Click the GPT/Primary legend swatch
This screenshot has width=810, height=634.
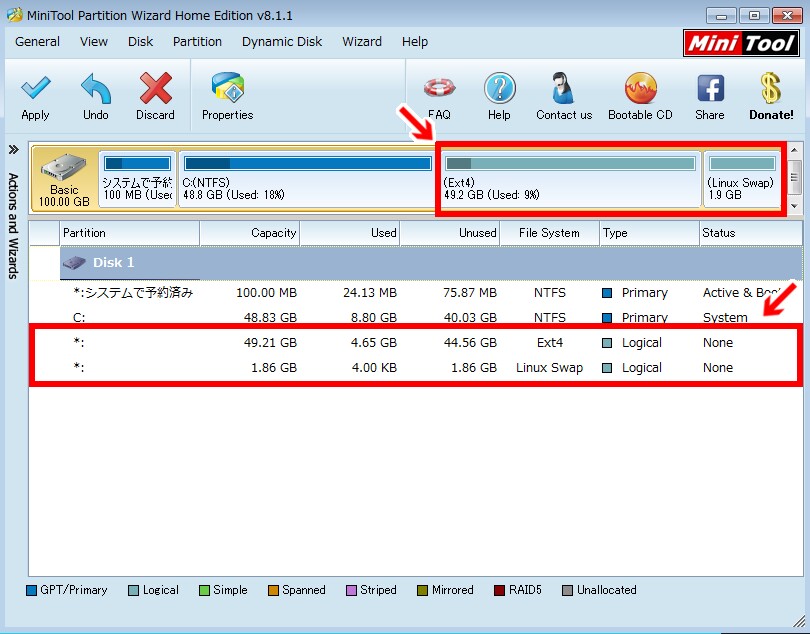click(x=32, y=590)
